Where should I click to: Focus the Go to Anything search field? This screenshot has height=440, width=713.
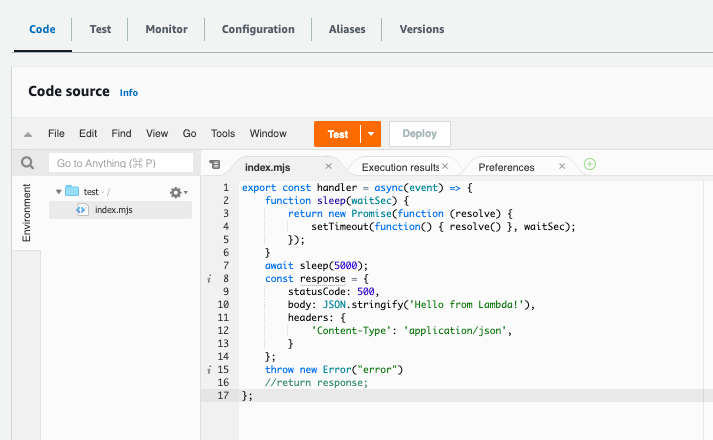pos(121,163)
